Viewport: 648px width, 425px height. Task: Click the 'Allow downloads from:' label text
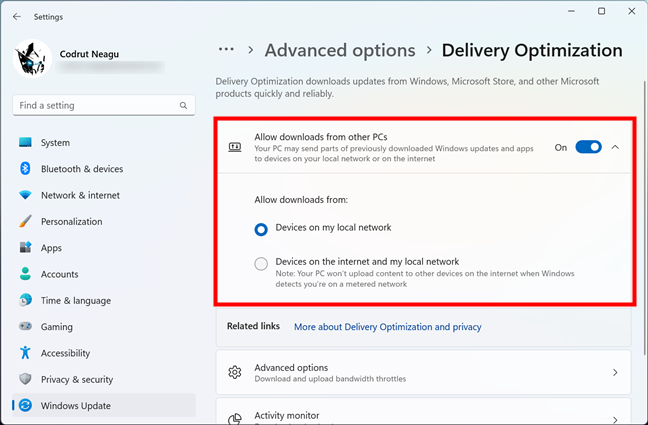pyautogui.click(x=301, y=200)
